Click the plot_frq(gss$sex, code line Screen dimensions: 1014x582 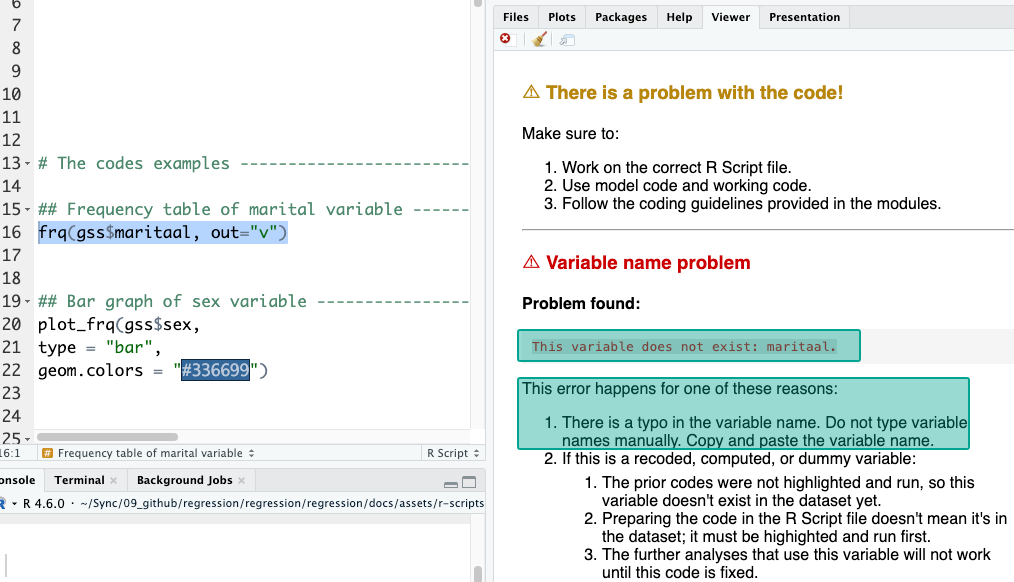pyautogui.click(x=119, y=325)
